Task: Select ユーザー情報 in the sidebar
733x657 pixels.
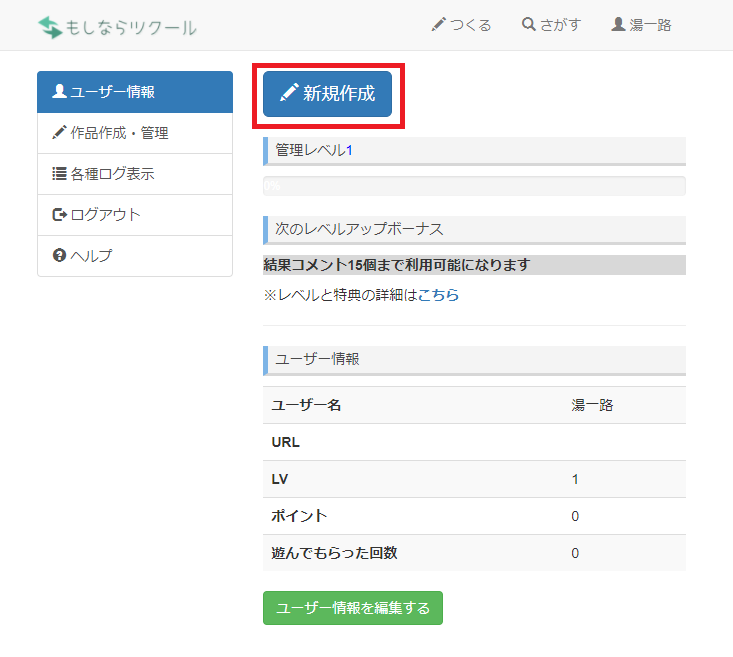Action: (135, 92)
